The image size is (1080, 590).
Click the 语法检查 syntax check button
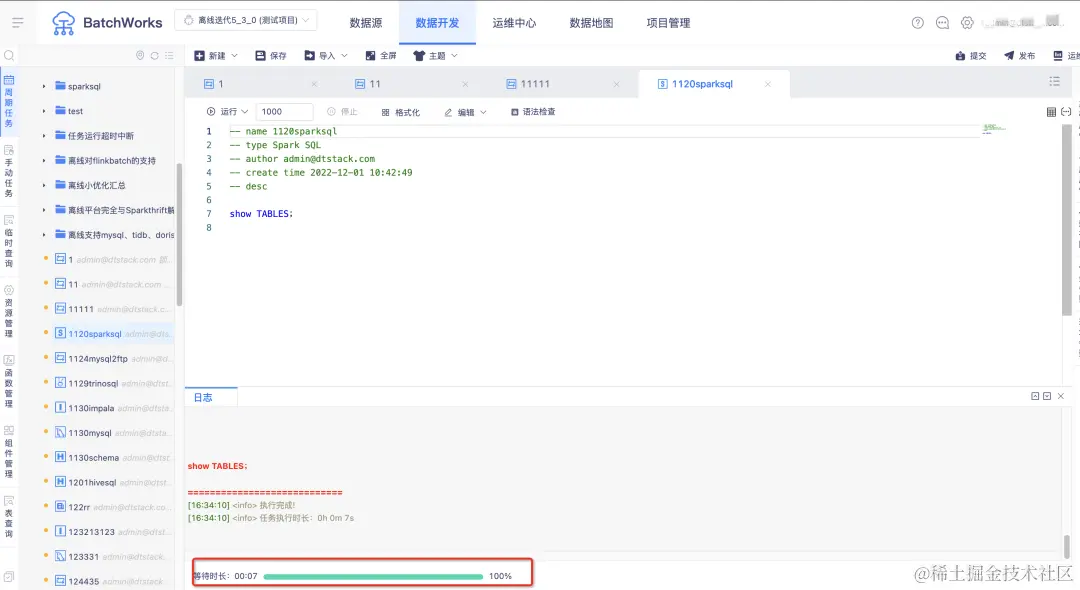tap(533, 112)
